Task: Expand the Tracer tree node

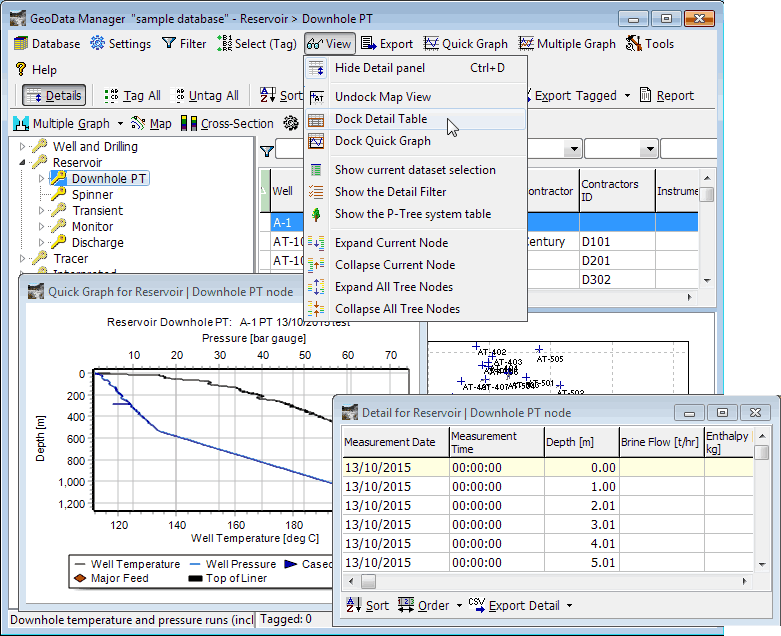Action: click(x=22, y=258)
